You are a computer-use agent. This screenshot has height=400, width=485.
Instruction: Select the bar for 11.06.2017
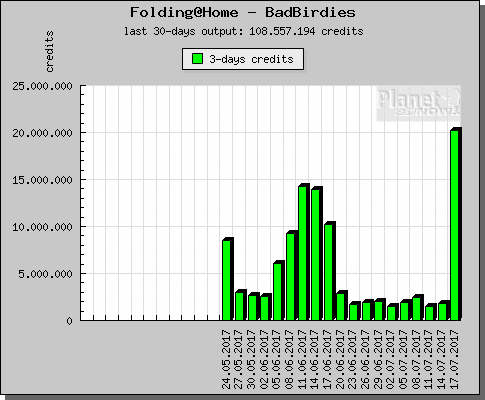pyautogui.click(x=304, y=252)
